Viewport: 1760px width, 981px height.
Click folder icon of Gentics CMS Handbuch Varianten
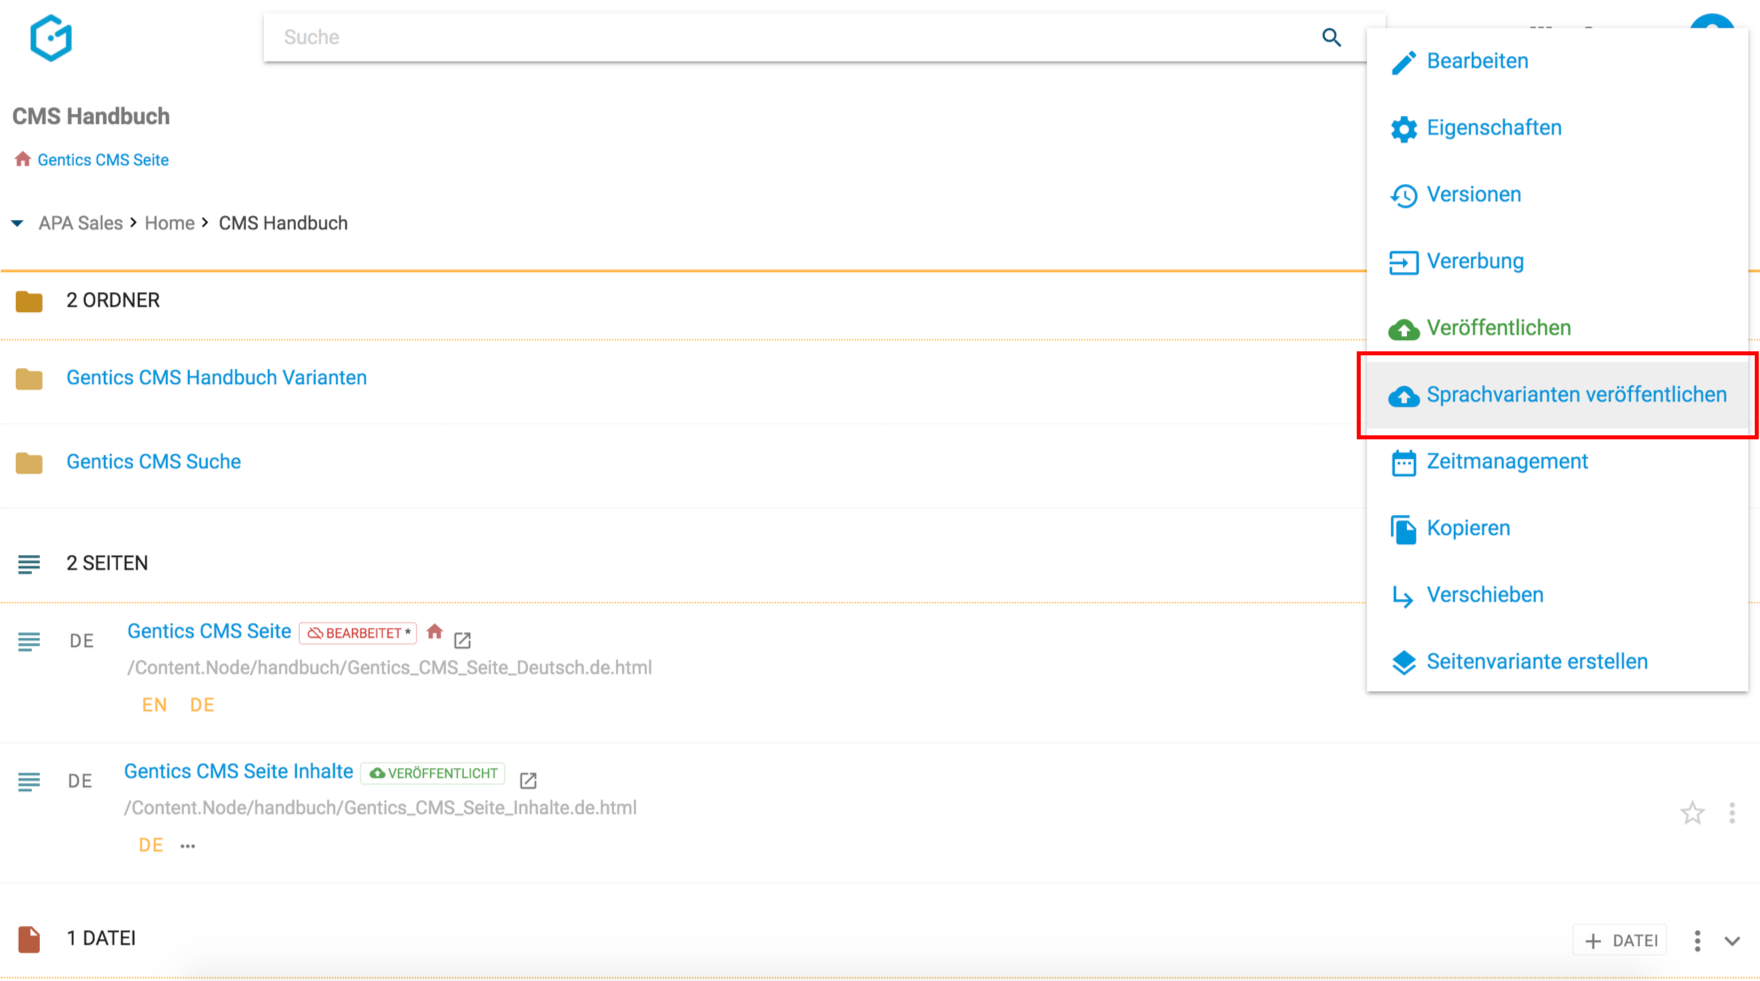pyautogui.click(x=29, y=379)
